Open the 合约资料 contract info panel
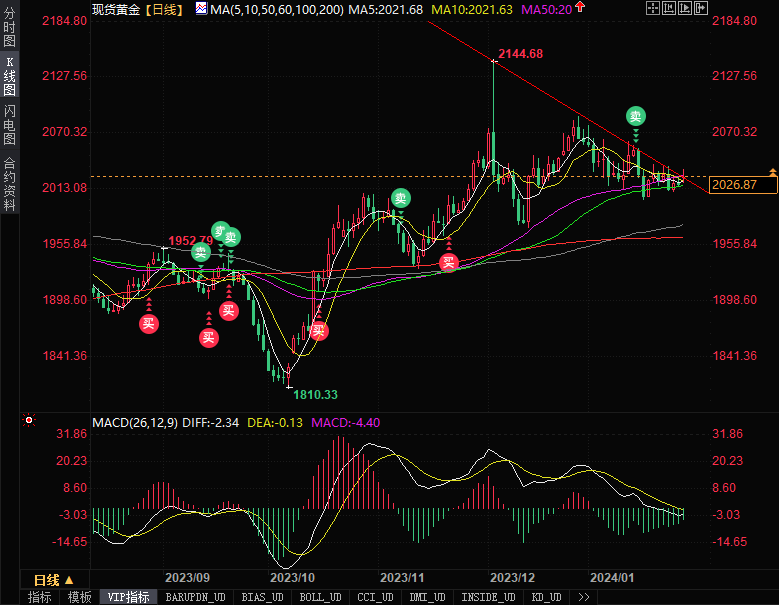The image size is (779, 605). click(x=9, y=183)
